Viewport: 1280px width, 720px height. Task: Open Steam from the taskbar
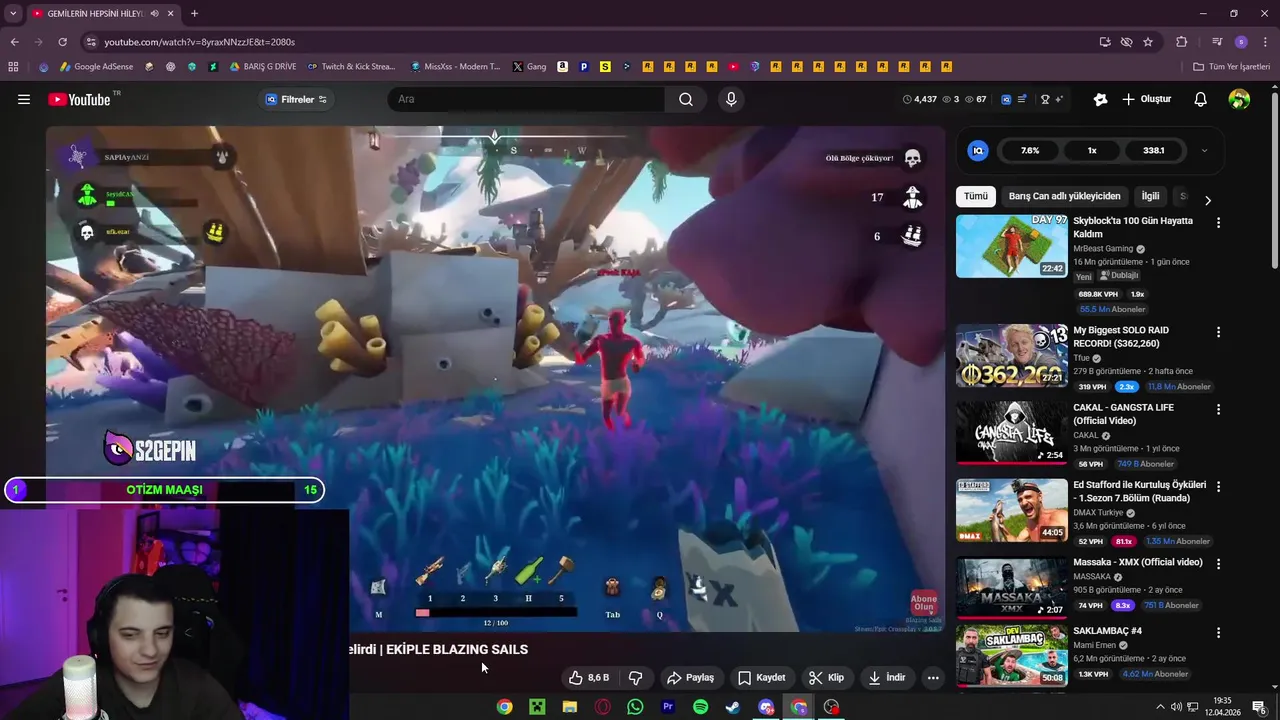733,707
